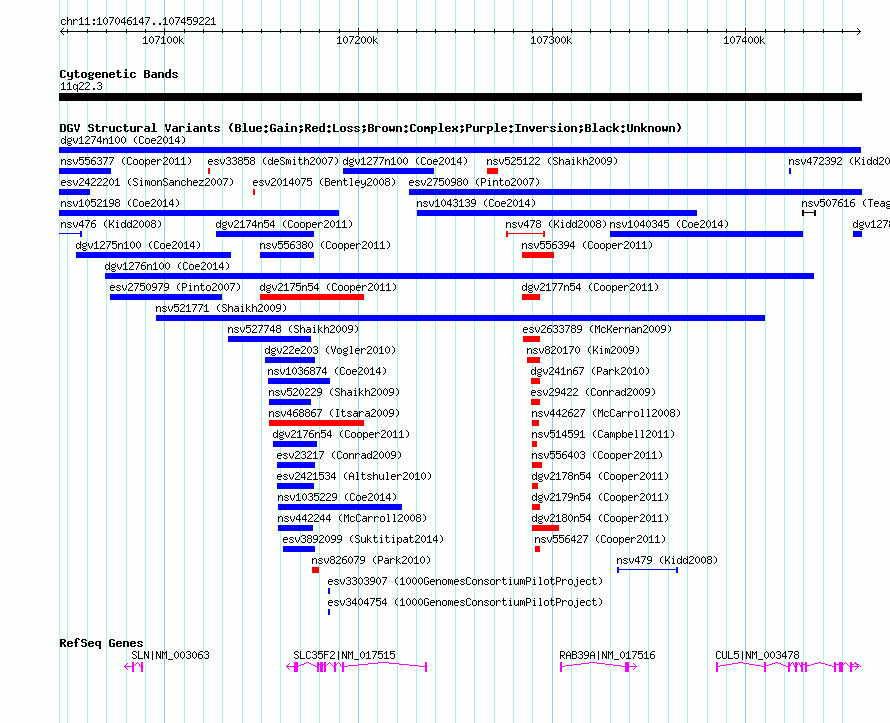890x723 pixels.
Task: Select dgv2174n54 (Cooper2011) label
Action: [x=284, y=224]
